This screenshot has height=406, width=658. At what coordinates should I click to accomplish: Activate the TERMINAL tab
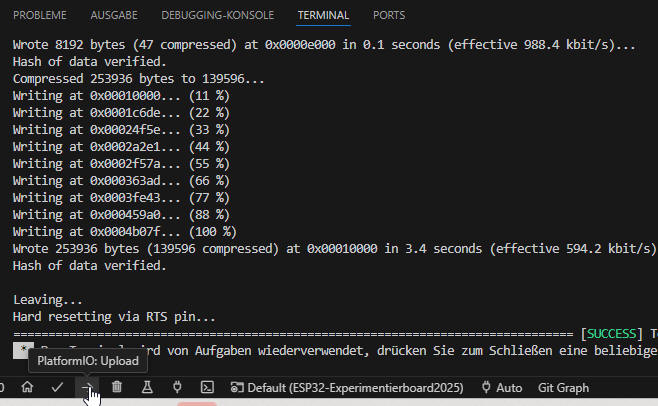[323, 16]
